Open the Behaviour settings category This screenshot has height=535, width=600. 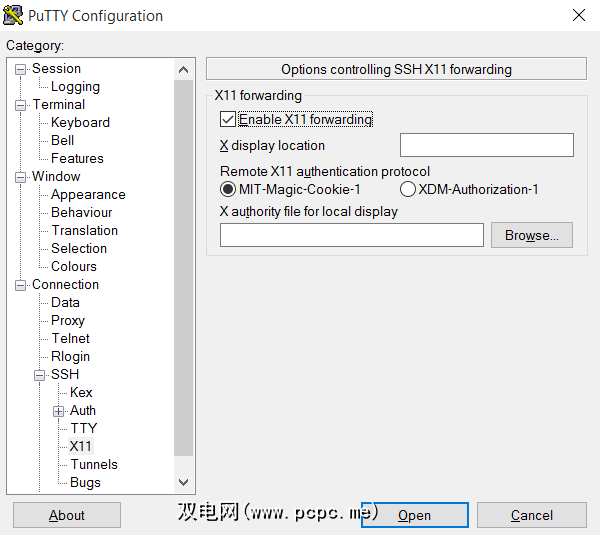pyautogui.click(x=82, y=212)
